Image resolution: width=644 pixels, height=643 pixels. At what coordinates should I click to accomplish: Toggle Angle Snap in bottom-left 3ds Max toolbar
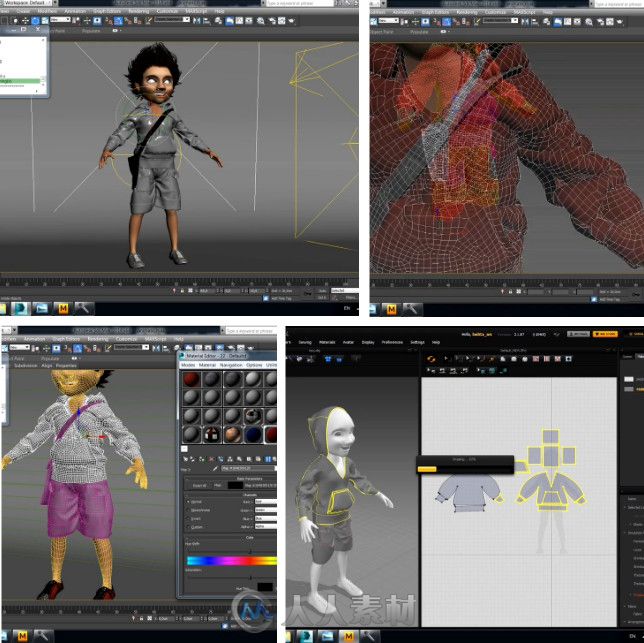[x=77, y=349]
